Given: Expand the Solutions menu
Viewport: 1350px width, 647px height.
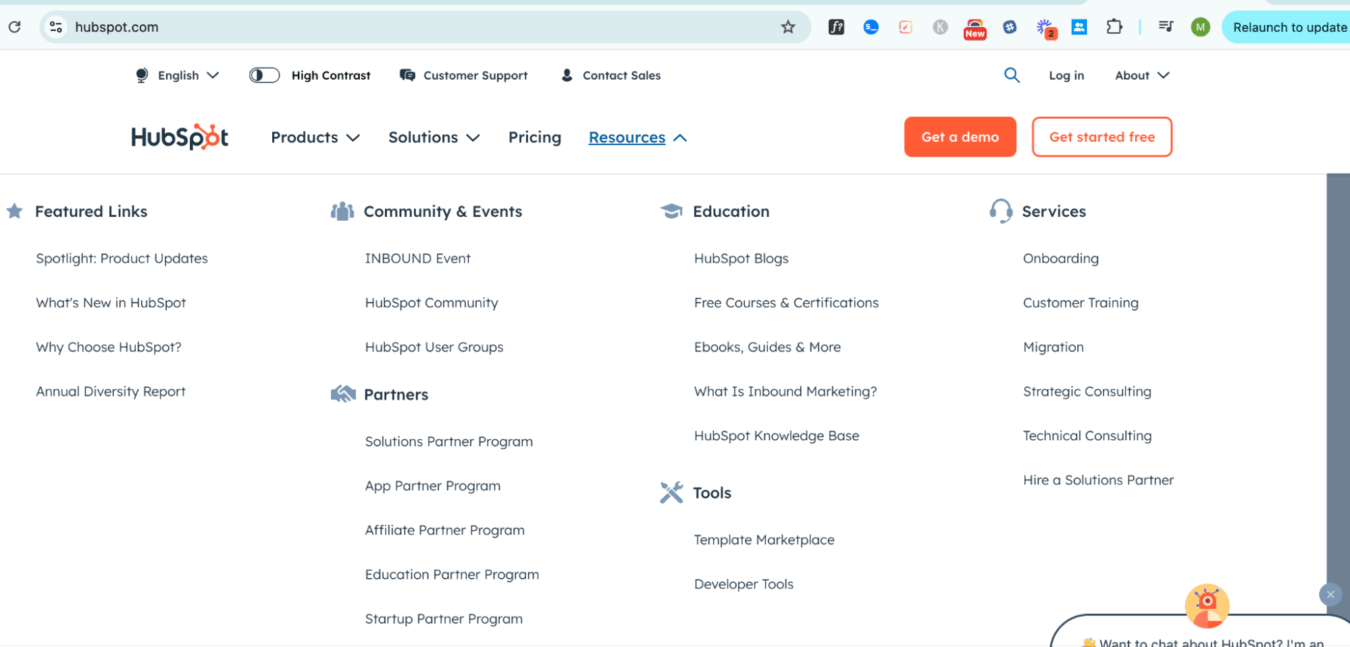Looking at the screenshot, I should click(434, 137).
